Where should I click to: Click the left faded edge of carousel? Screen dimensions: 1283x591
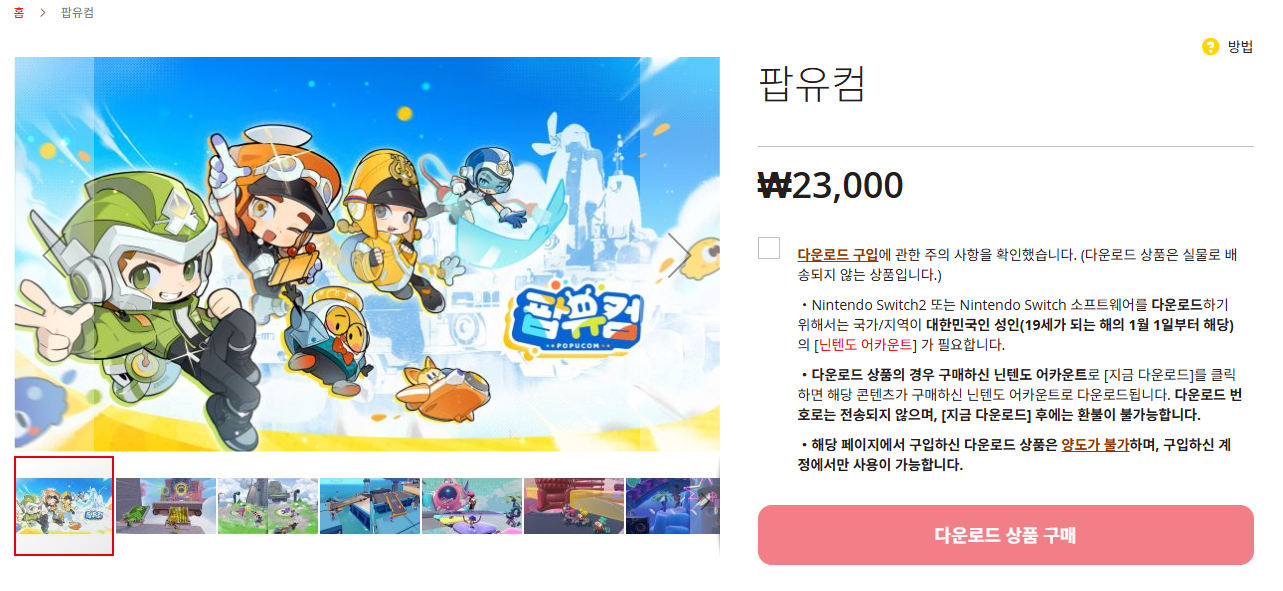(x=54, y=254)
